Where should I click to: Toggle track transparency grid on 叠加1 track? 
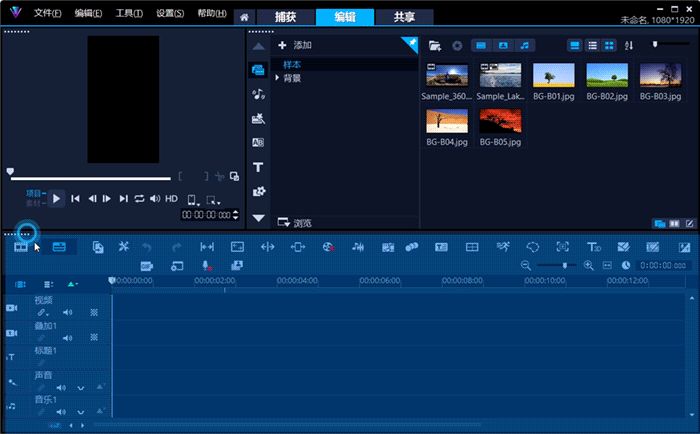click(x=94, y=338)
